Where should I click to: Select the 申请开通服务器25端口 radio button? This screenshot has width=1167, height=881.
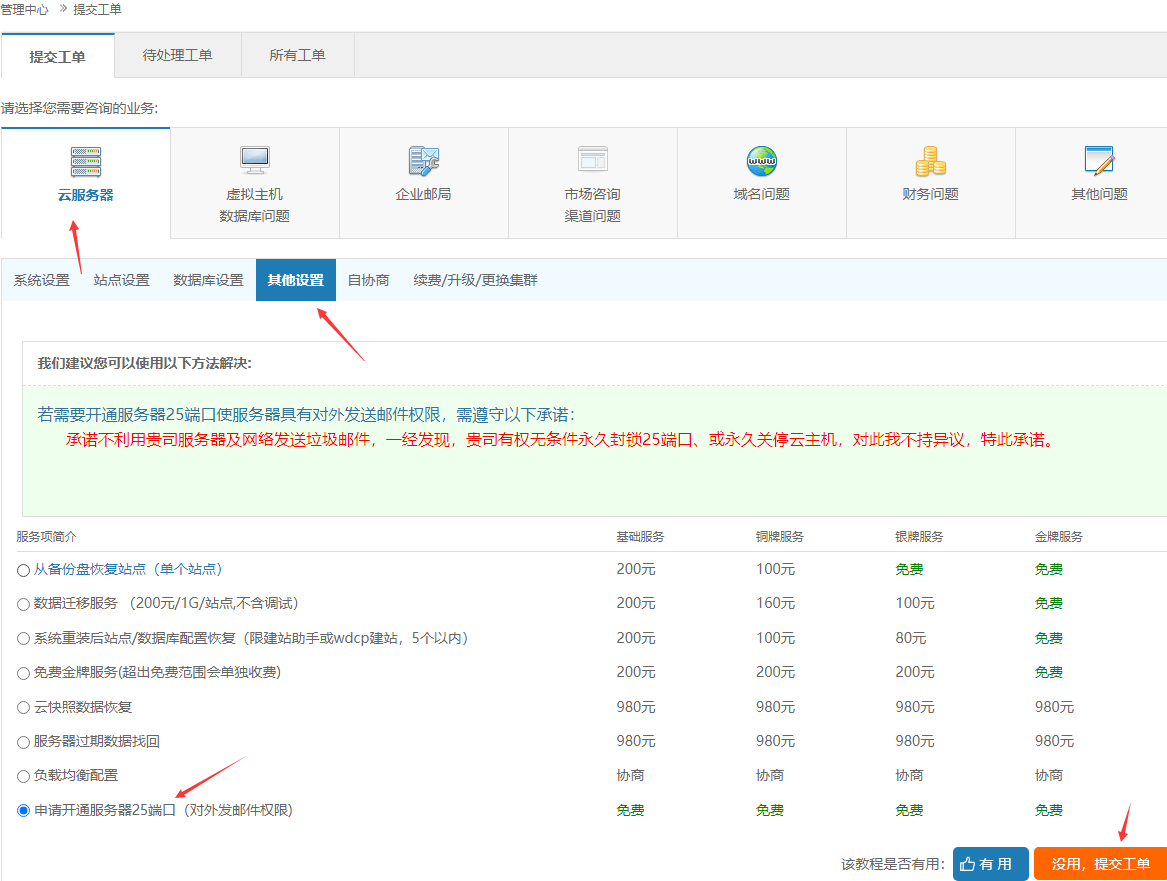24,811
